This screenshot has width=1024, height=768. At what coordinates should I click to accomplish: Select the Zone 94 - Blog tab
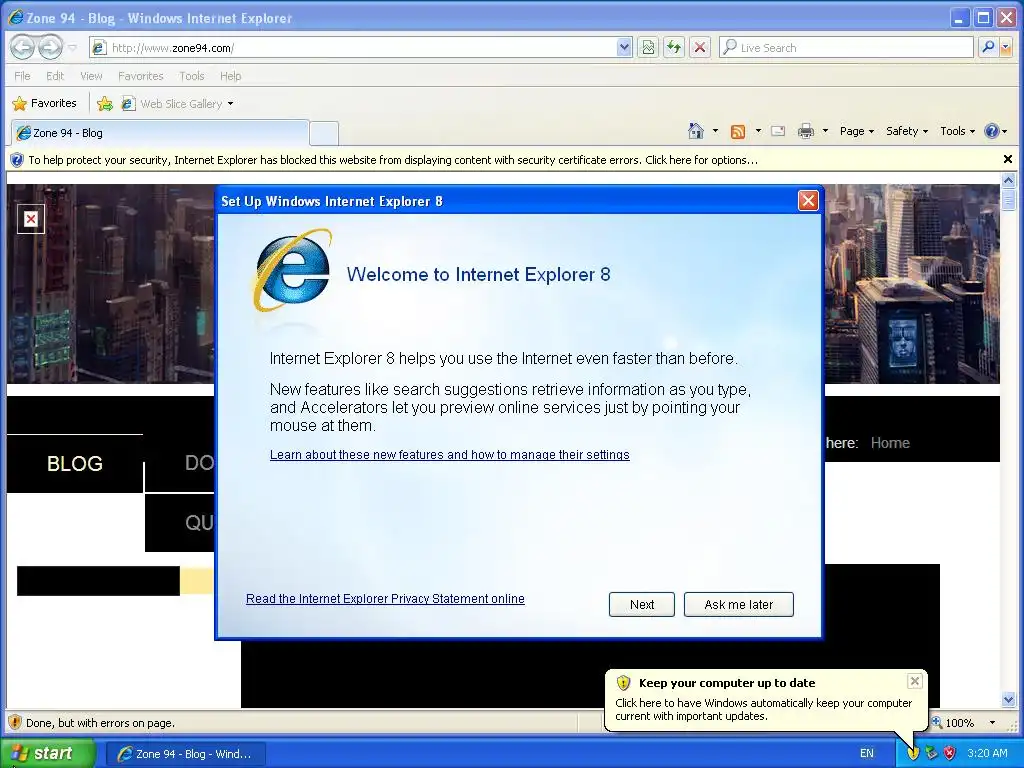tap(159, 133)
